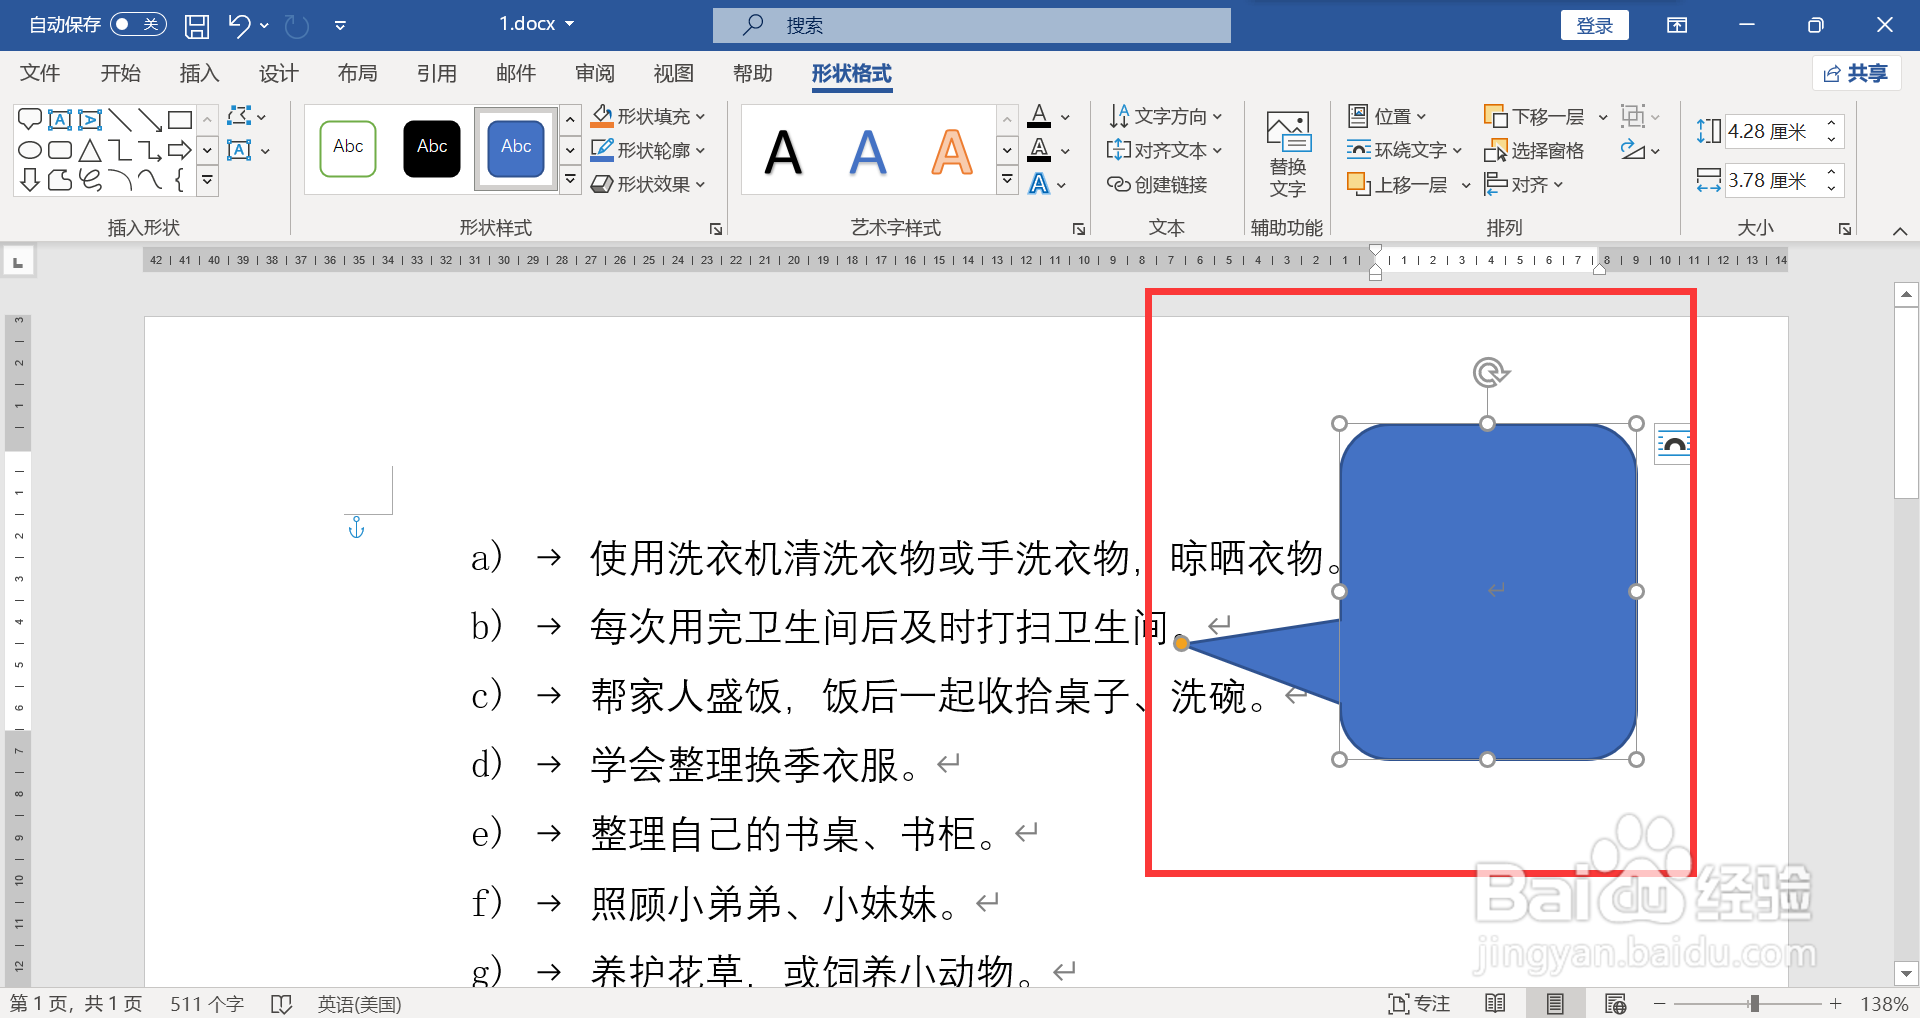This screenshot has height=1018, width=1920.
Task: Select the line arrow shape
Action: 150,120
